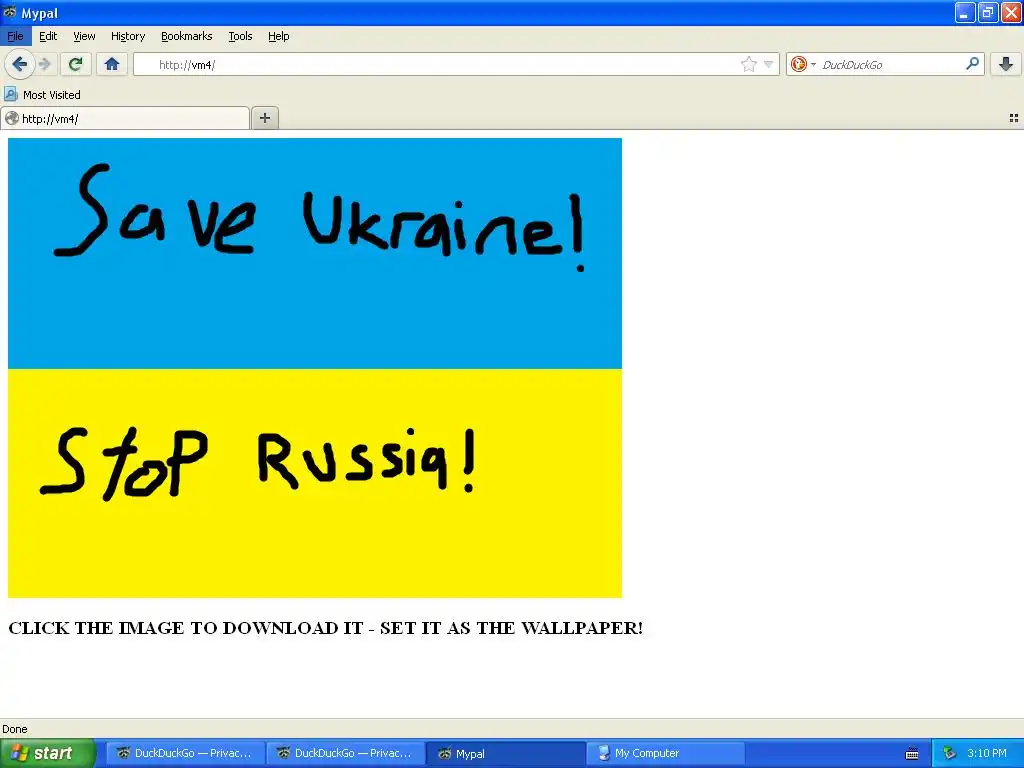The image size is (1024, 768).
Task: Click the Mypal title bar icon
Action: coord(10,12)
